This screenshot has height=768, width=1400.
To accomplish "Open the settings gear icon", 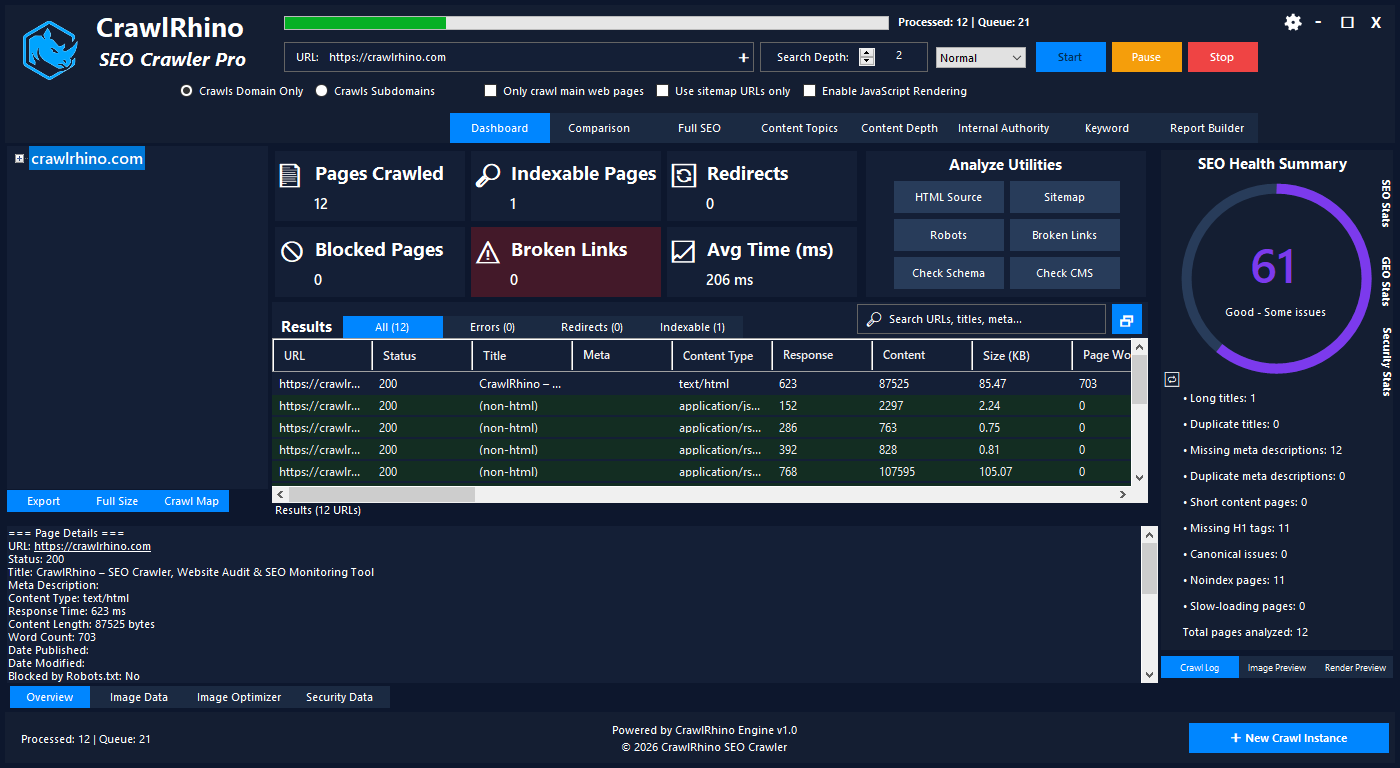I will (1293, 22).
